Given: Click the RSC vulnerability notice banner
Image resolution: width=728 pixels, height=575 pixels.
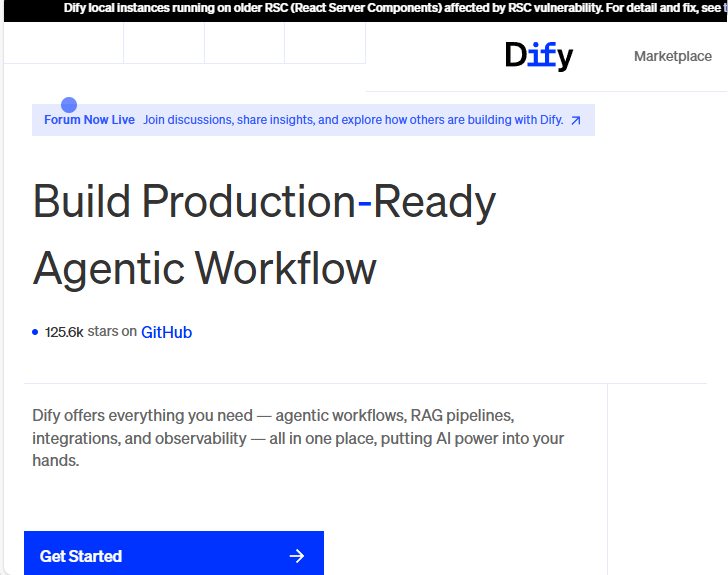Looking at the screenshot, I should tap(365, 9).
